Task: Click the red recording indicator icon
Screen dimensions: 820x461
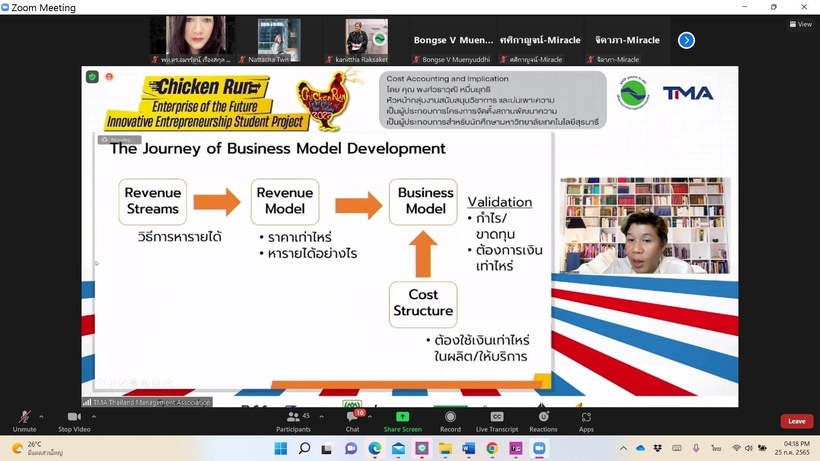Action: click(x=109, y=77)
